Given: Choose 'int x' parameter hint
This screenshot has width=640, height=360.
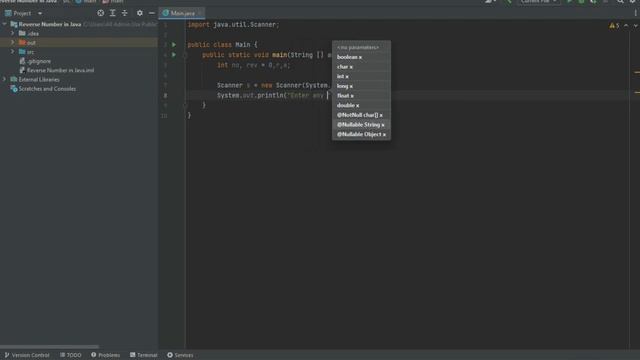Looking at the screenshot, I should point(361,76).
